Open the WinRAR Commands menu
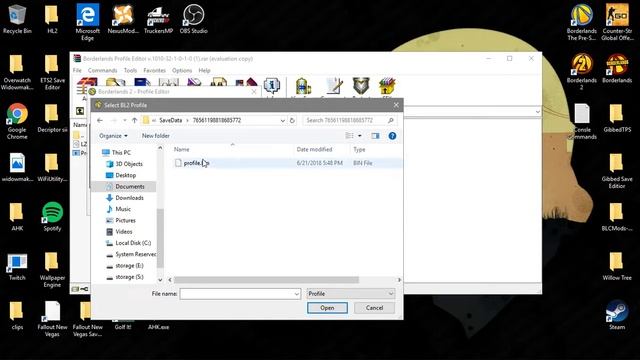640x360 pixels. (x=102, y=70)
